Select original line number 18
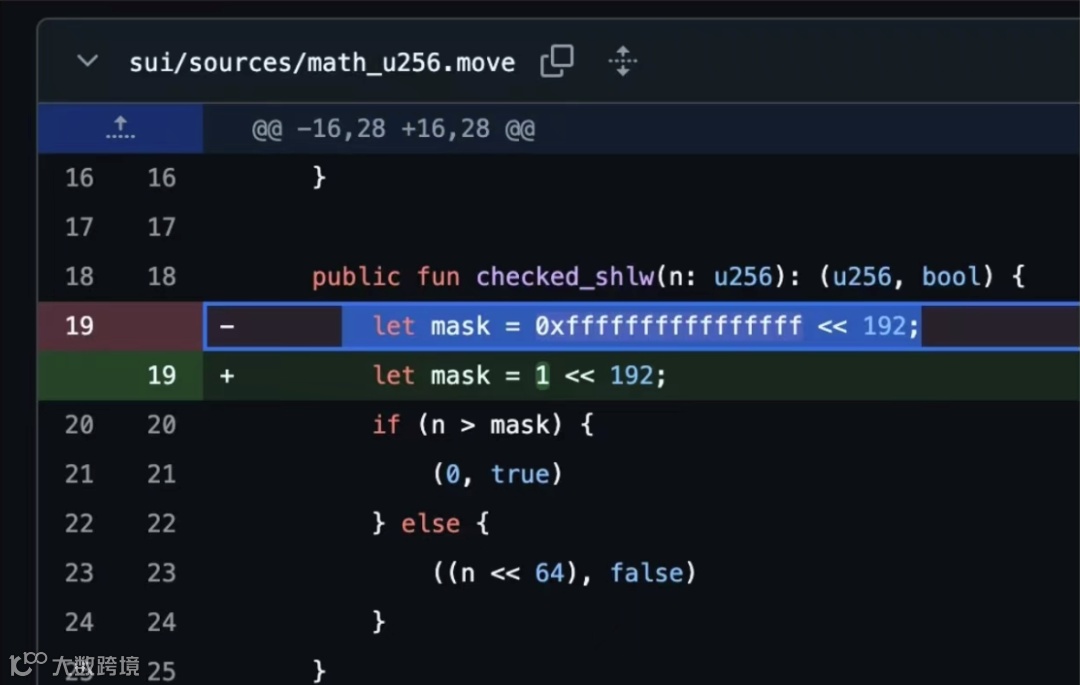The image size is (1080, 685). pos(79,277)
